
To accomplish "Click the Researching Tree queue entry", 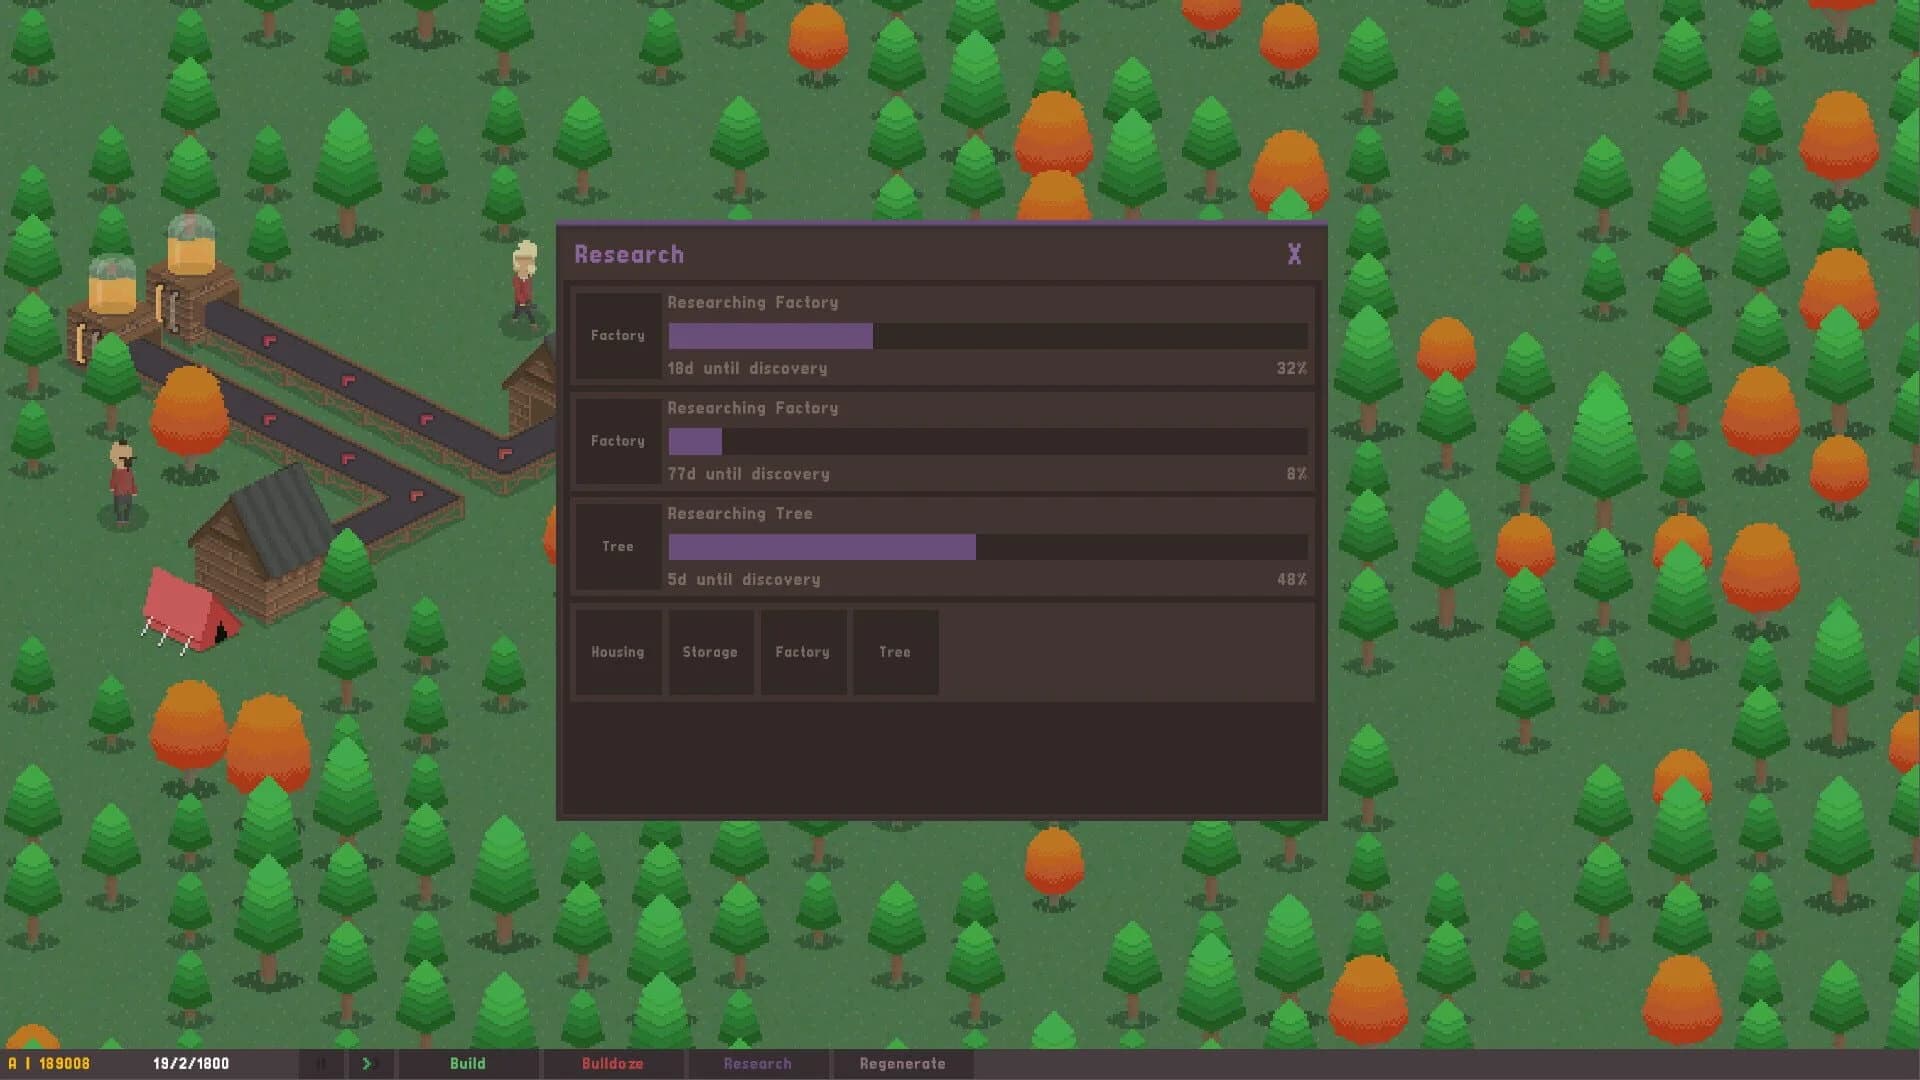I will coord(940,546).
